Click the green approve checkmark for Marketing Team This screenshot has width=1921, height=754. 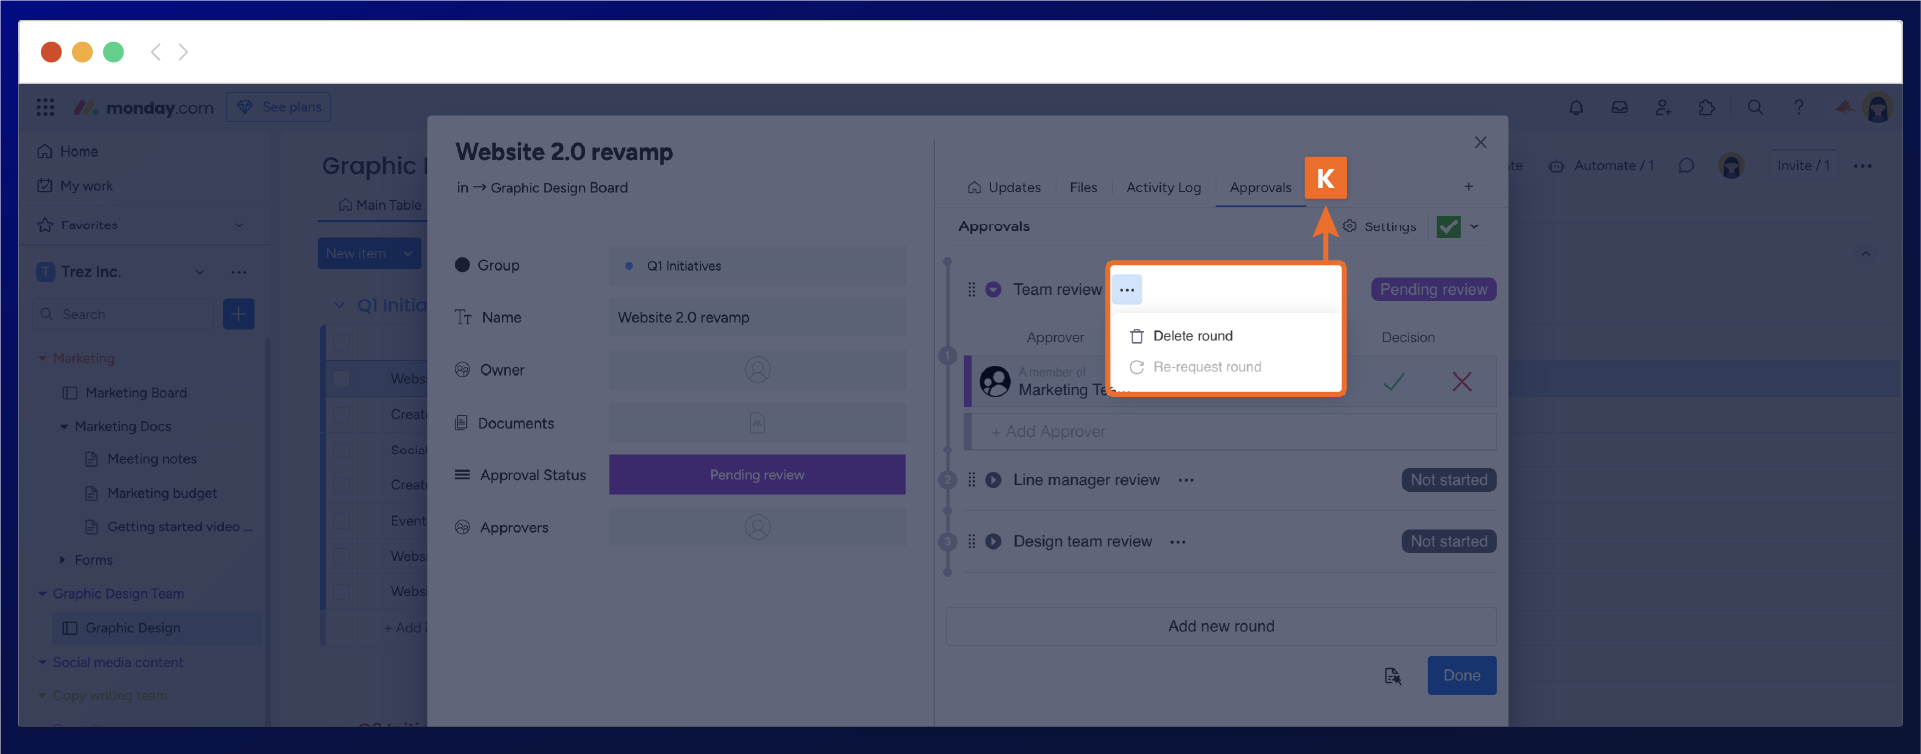pyautogui.click(x=1393, y=382)
